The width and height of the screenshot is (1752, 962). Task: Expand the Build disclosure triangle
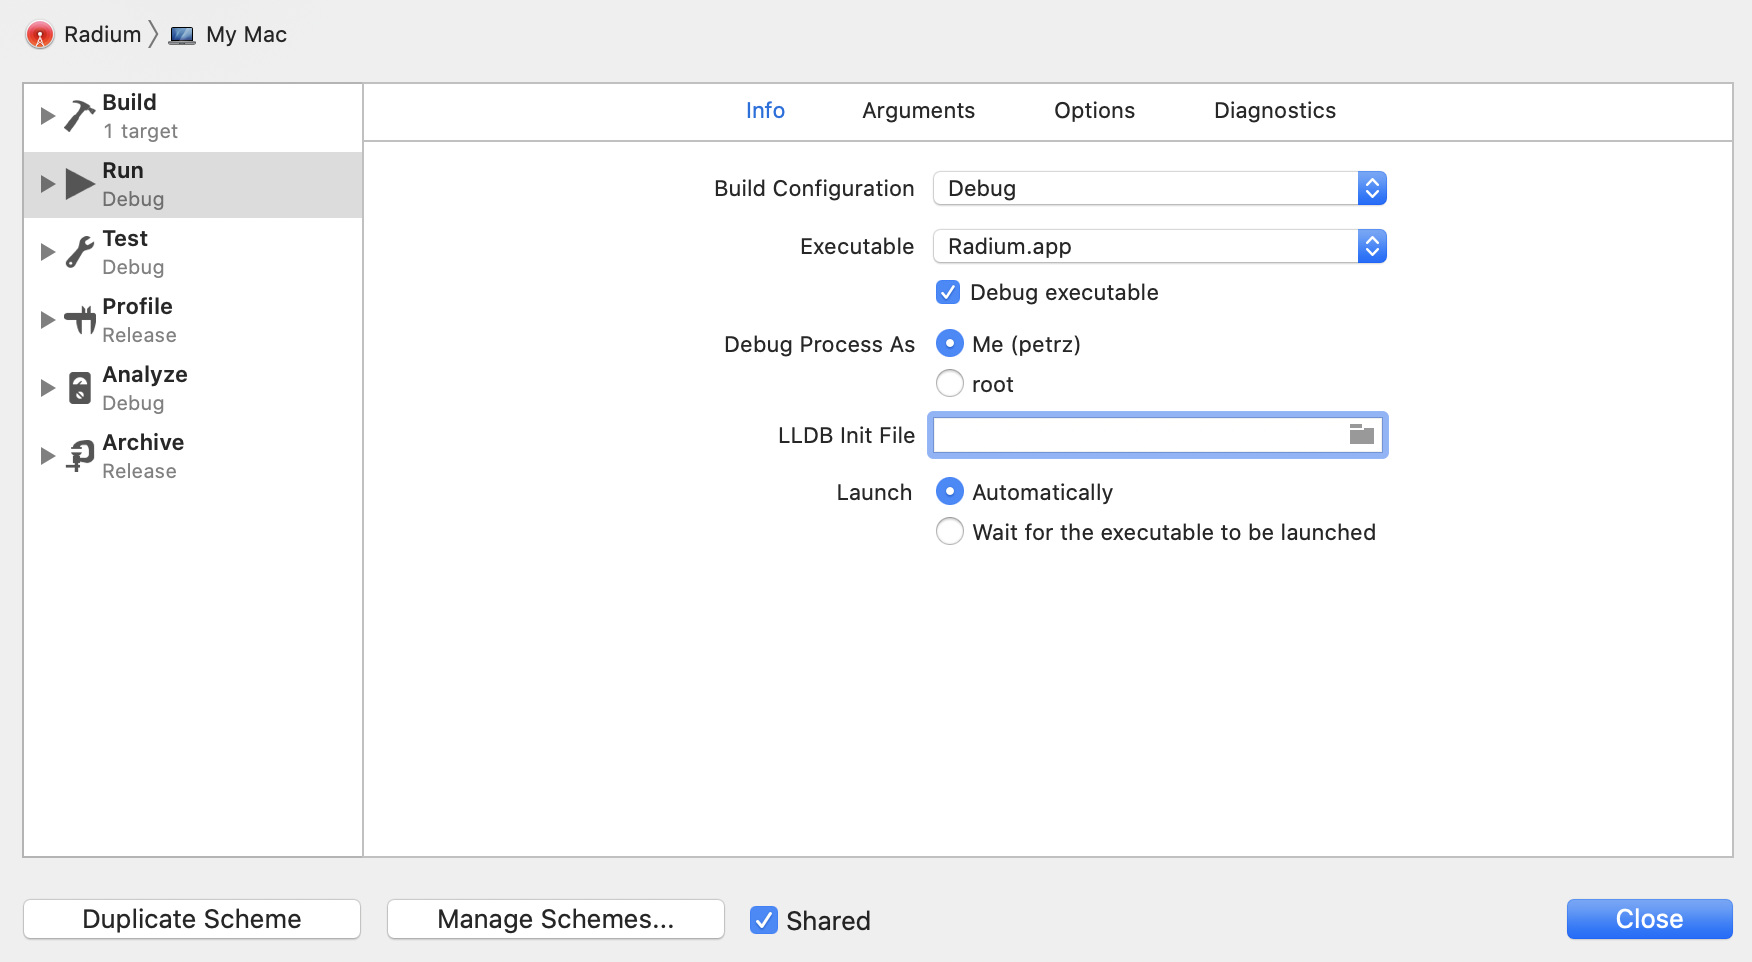47,116
